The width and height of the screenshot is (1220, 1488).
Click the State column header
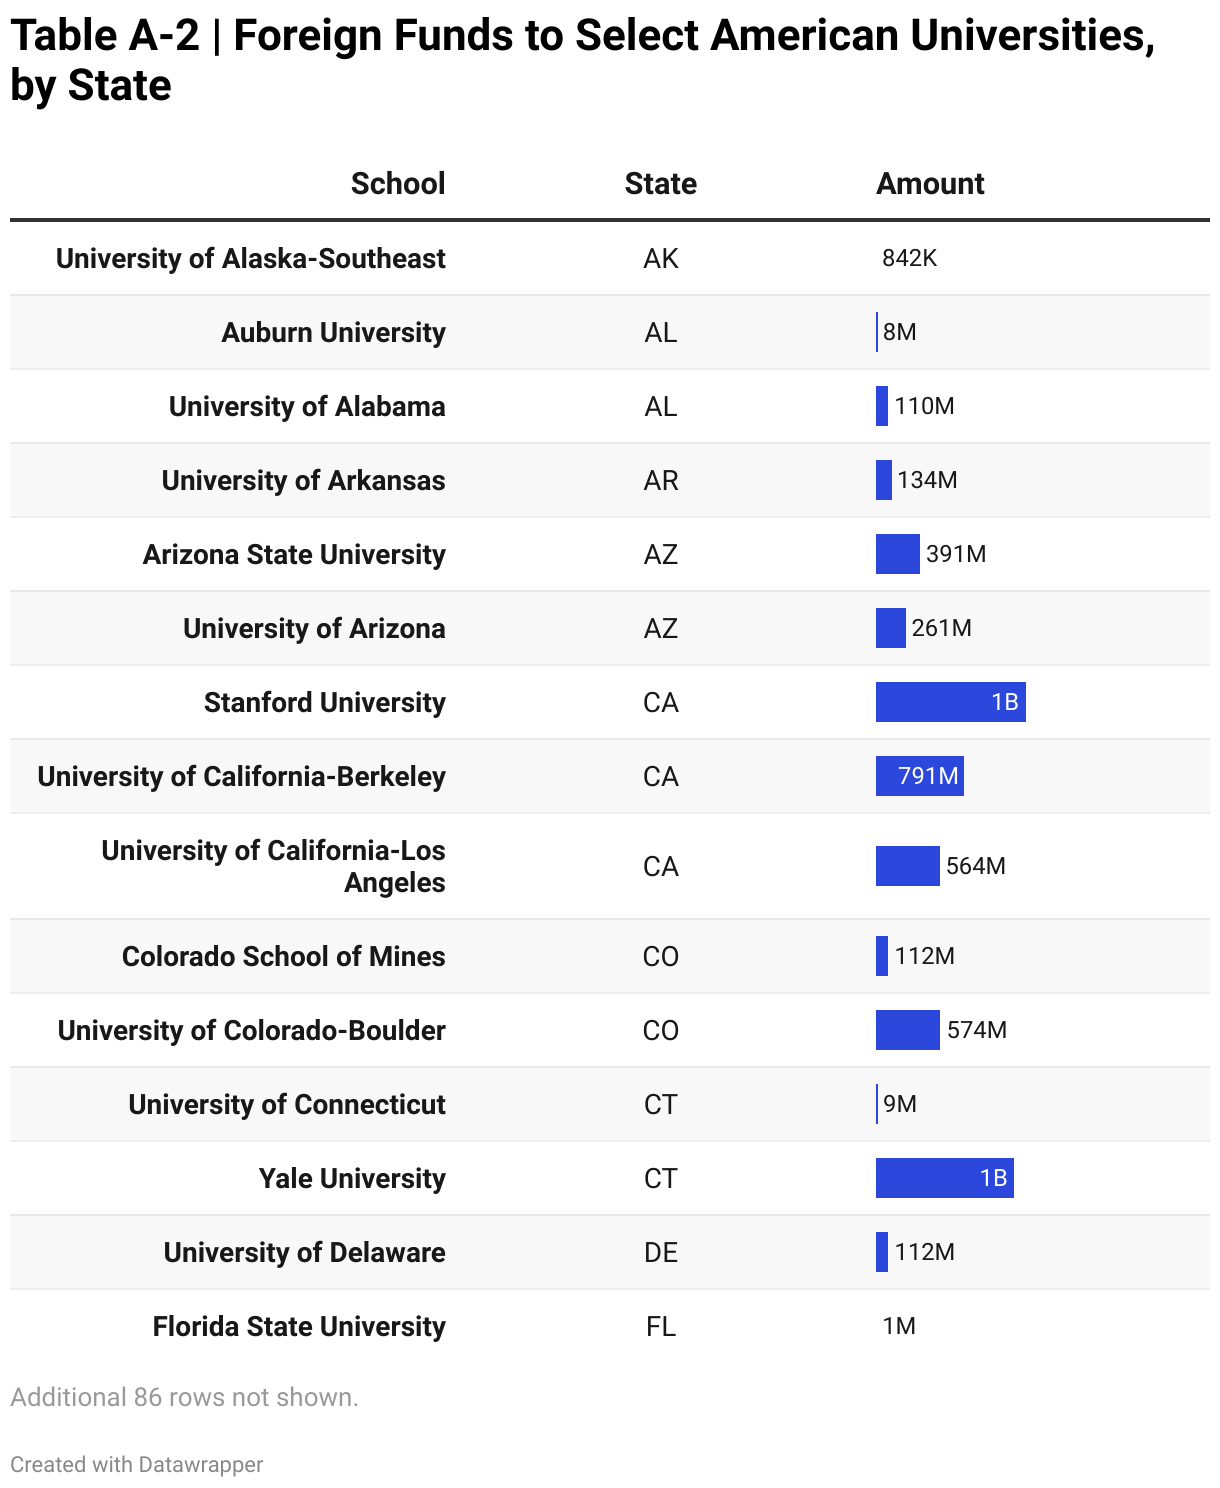pos(660,184)
